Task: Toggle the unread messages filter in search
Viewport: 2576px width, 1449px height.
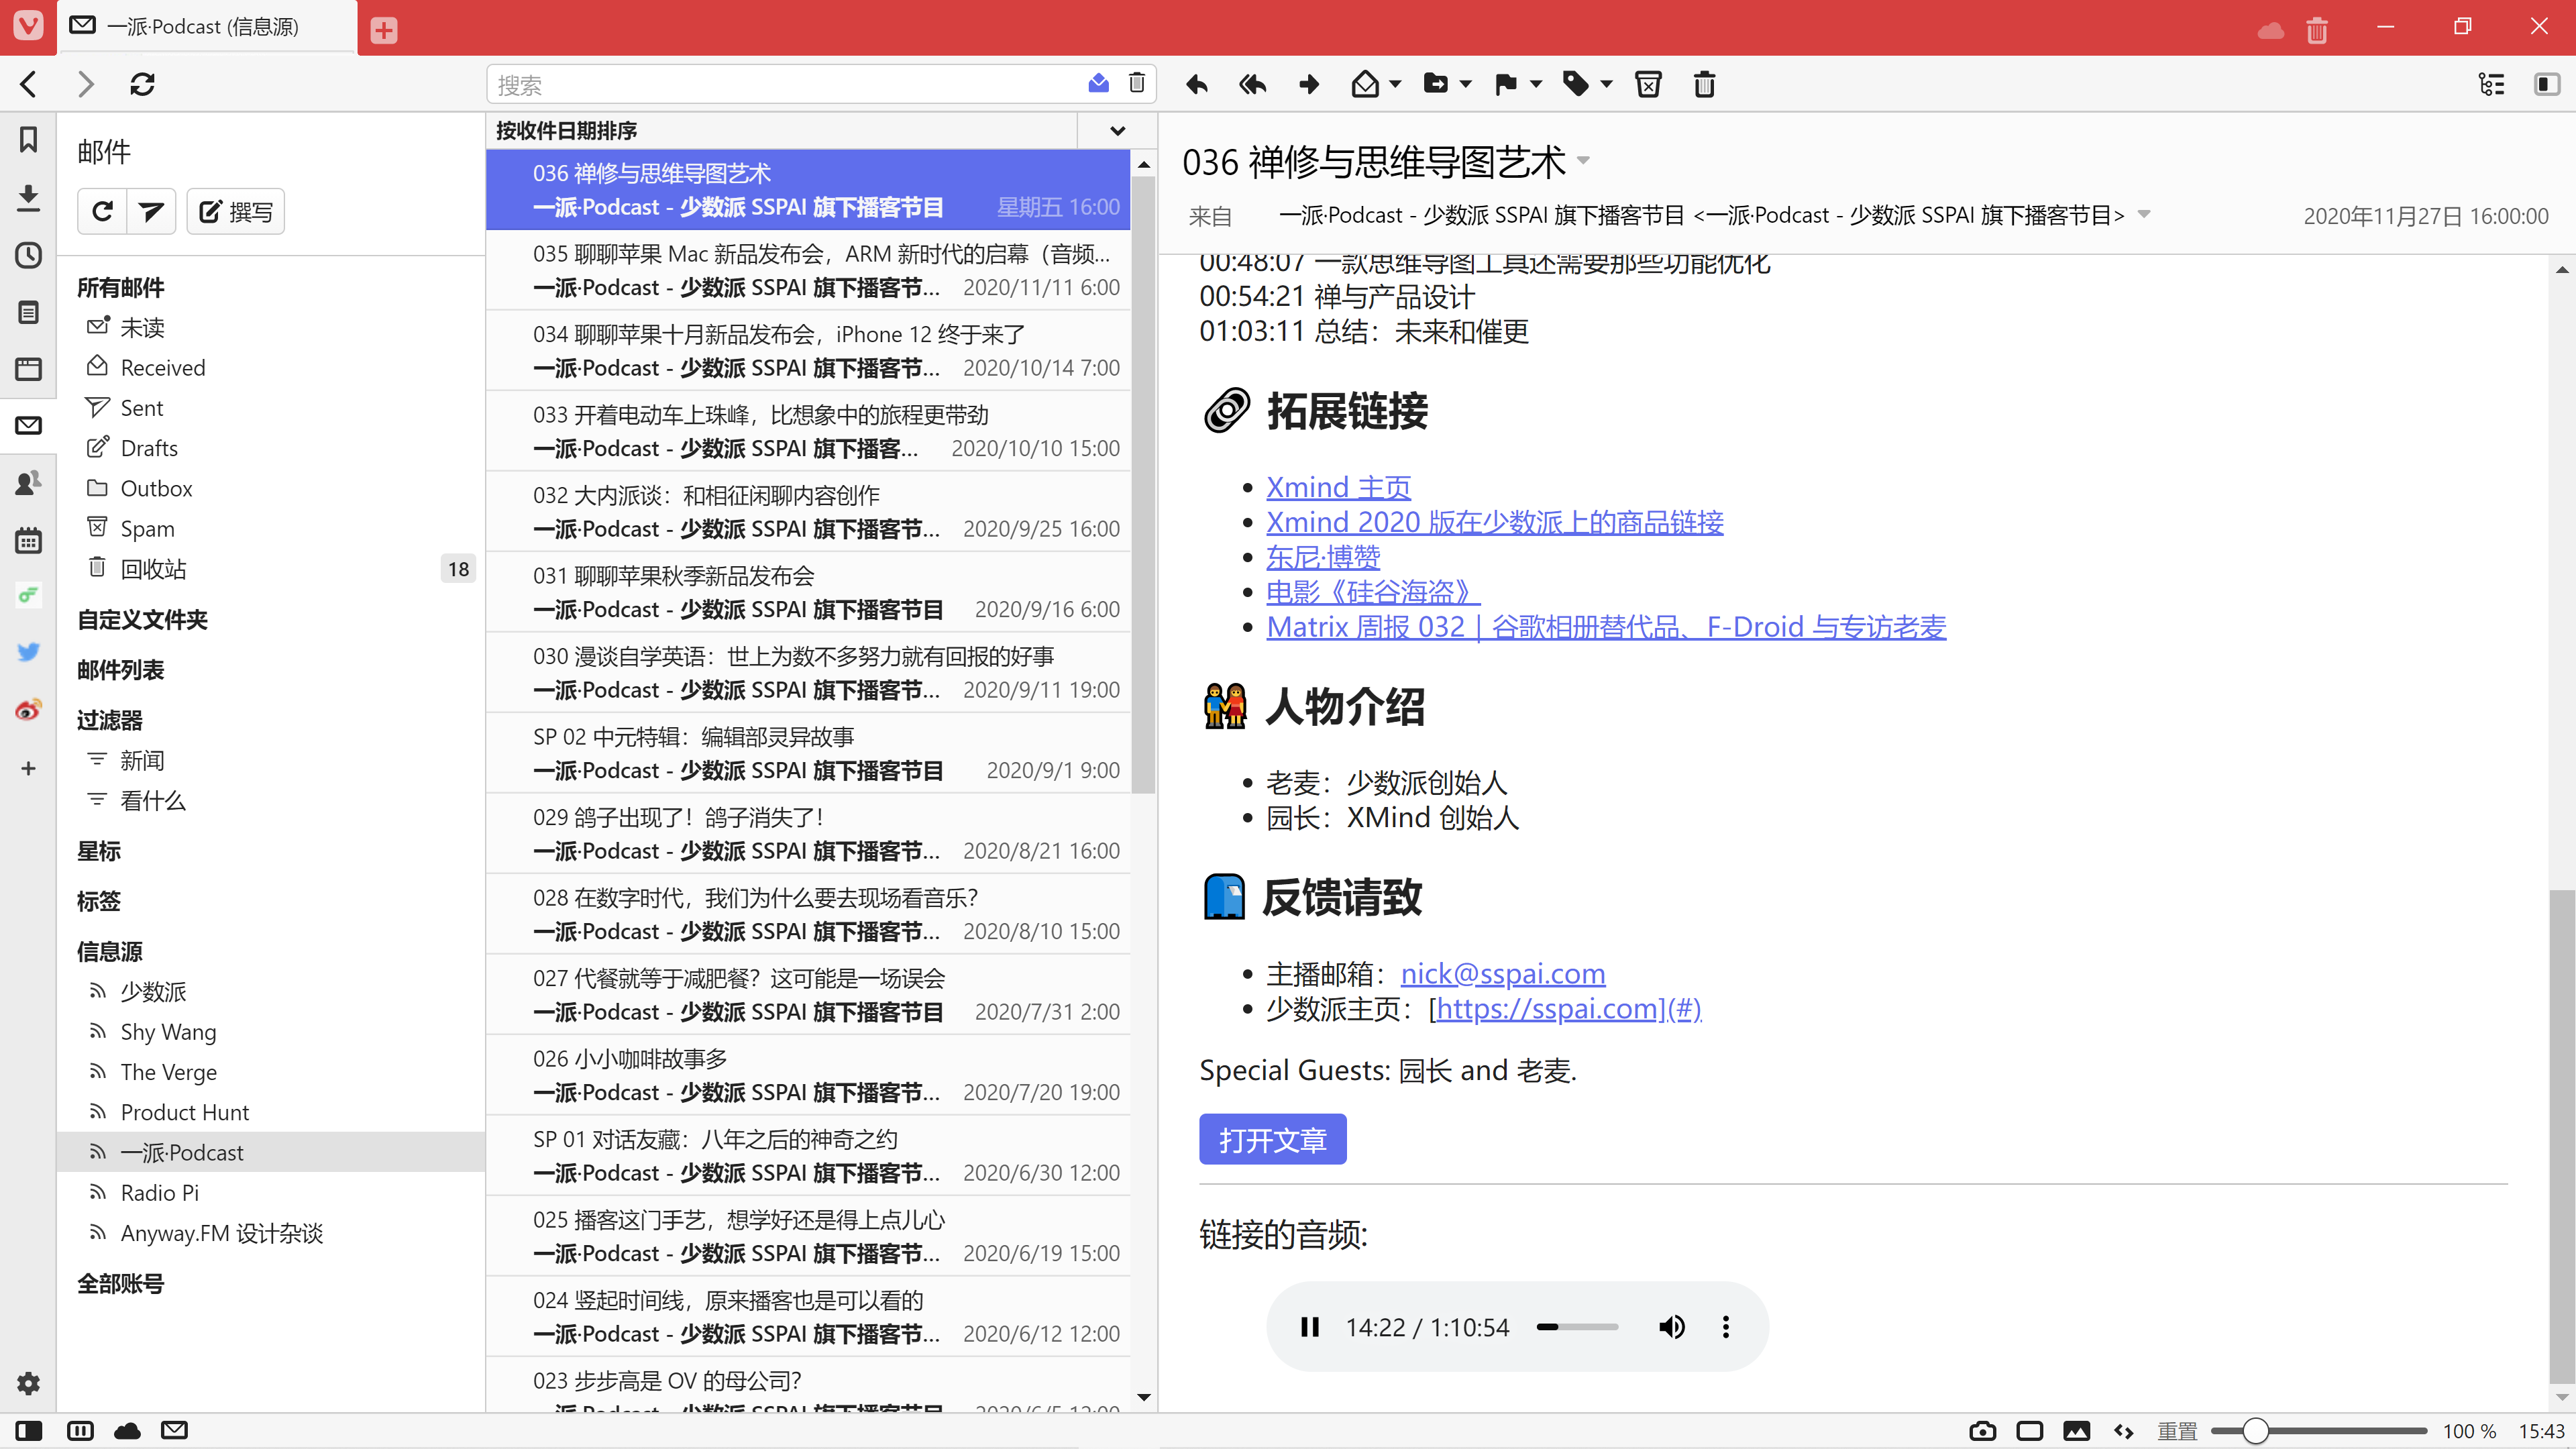Action: tap(1098, 84)
